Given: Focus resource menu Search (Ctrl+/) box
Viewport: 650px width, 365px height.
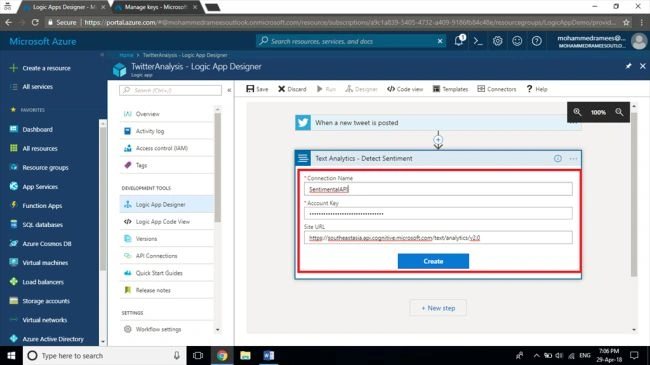Looking at the screenshot, I should point(170,90).
